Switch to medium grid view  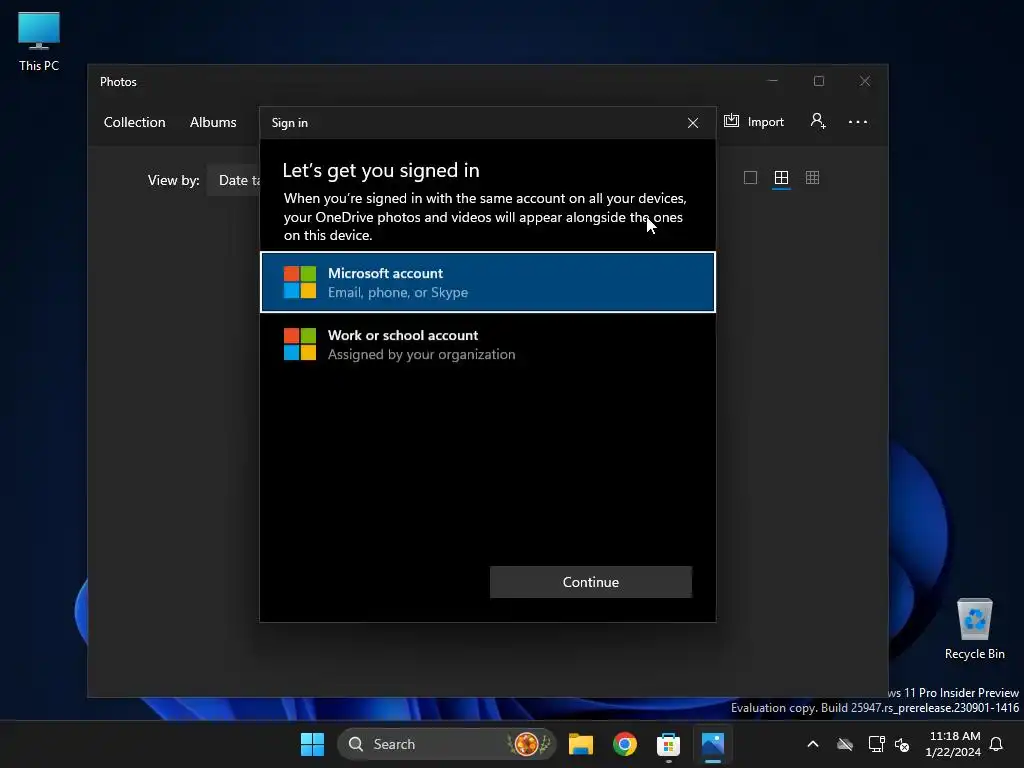point(781,178)
